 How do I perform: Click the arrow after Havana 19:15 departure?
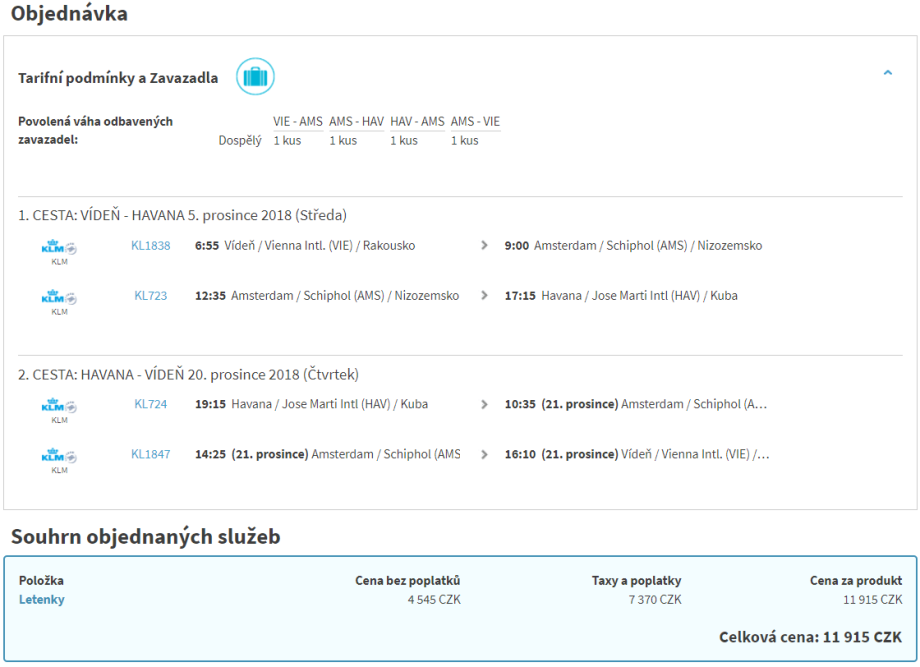[485, 405]
